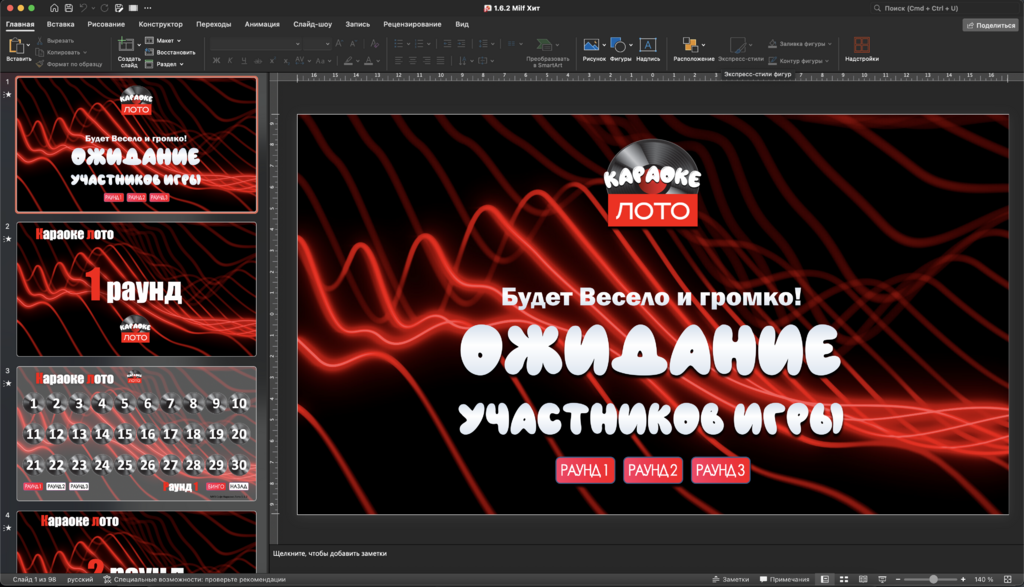
Task: Toggle strikethrough formatting
Action: coord(258,61)
